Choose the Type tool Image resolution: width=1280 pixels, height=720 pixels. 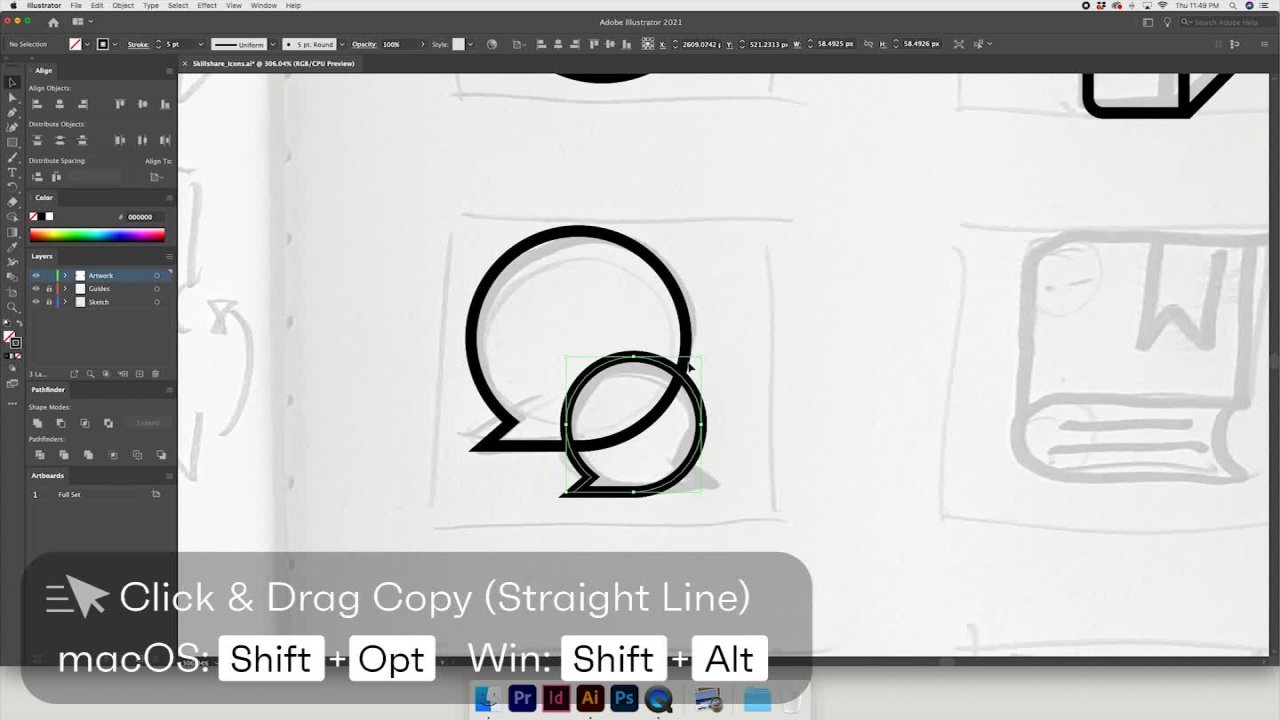tap(12, 172)
